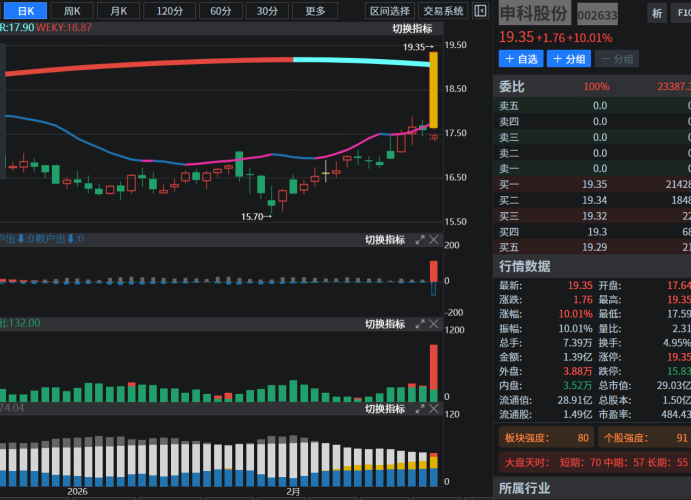Switch to 周K weekly chart

(x=73, y=11)
